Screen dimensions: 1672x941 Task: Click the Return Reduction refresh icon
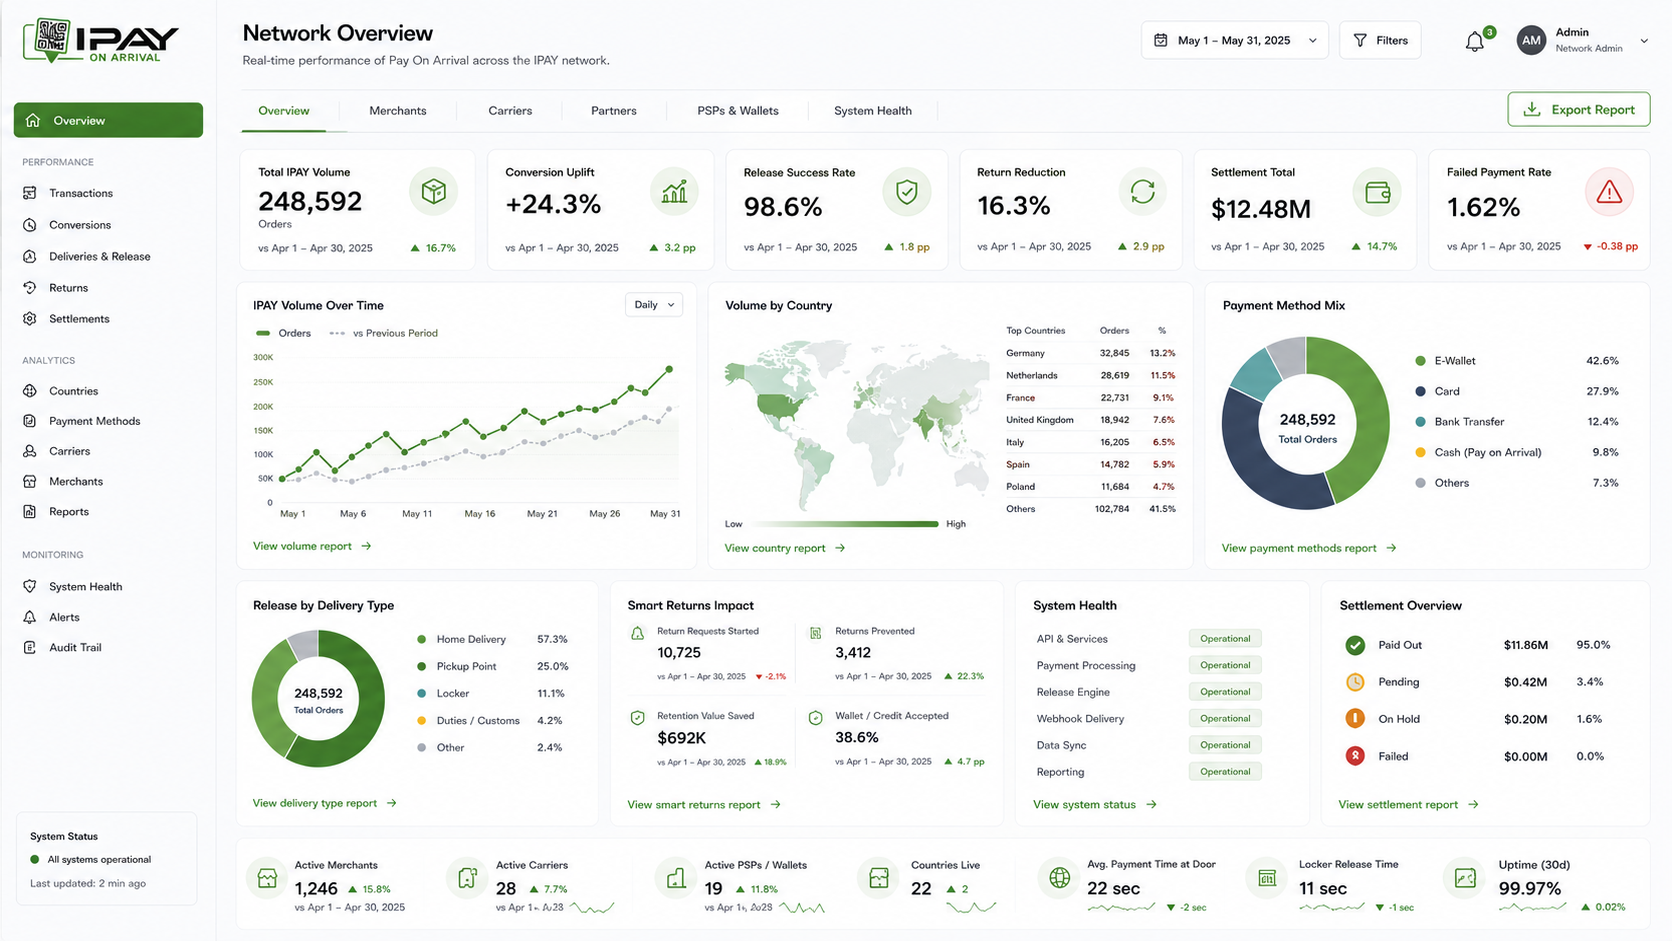(1142, 191)
